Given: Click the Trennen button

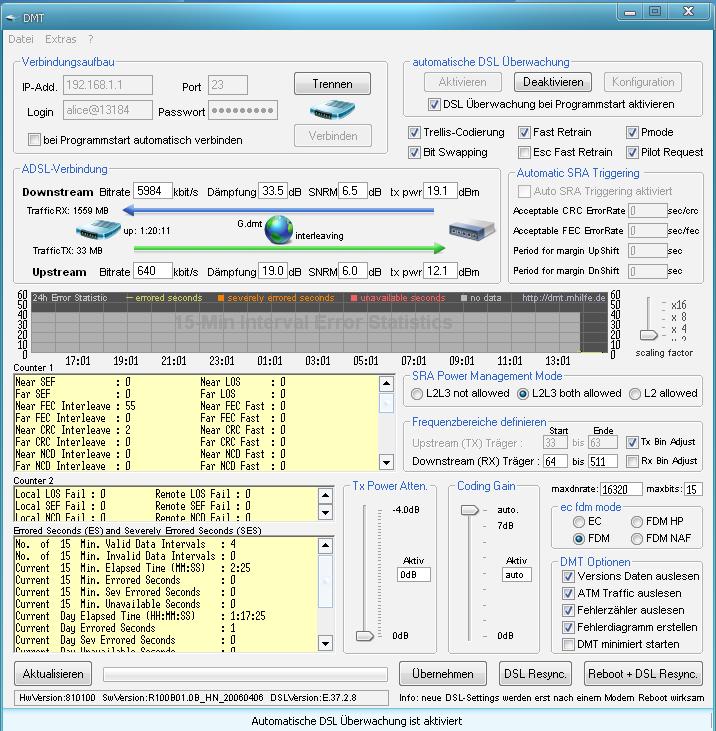Looking at the screenshot, I should click(x=333, y=84).
